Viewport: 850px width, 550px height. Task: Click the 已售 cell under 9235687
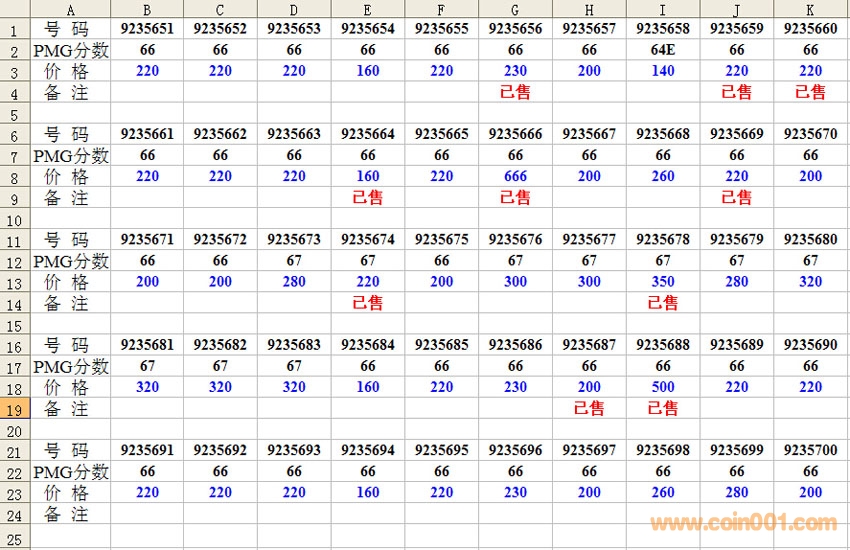pyautogui.click(x=589, y=408)
